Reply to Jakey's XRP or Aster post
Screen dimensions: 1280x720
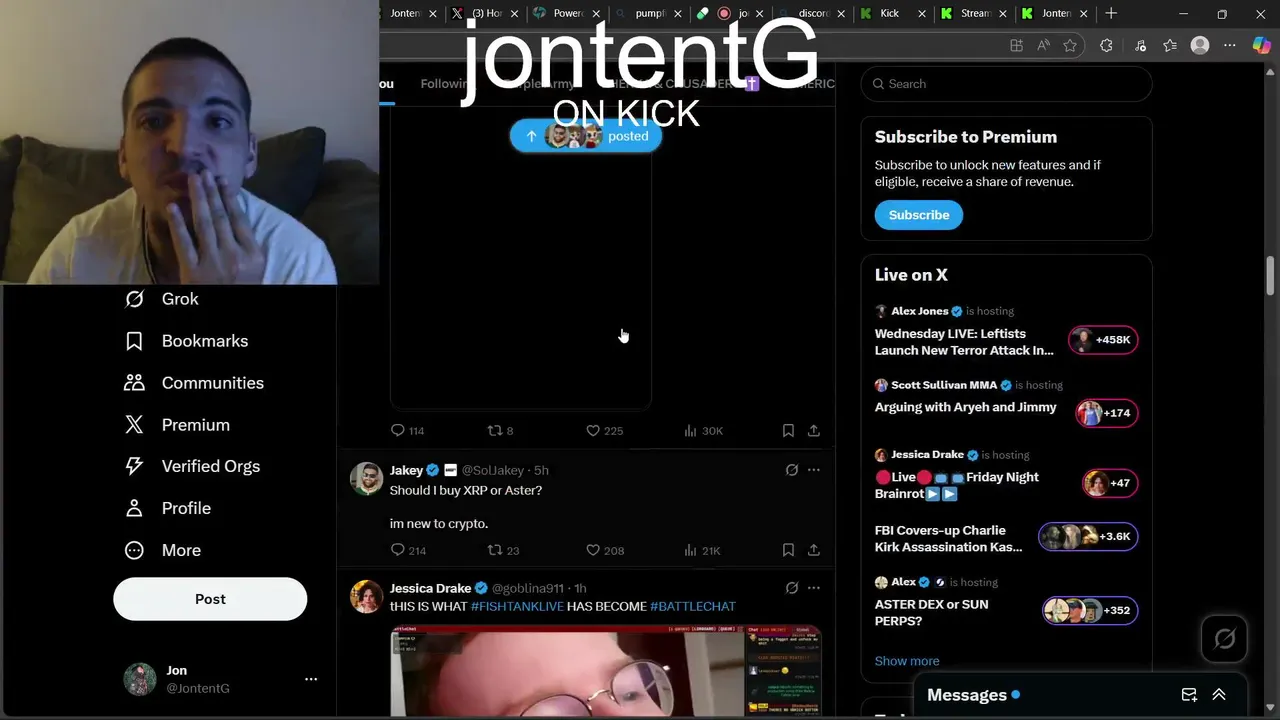[x=408, y=550]
